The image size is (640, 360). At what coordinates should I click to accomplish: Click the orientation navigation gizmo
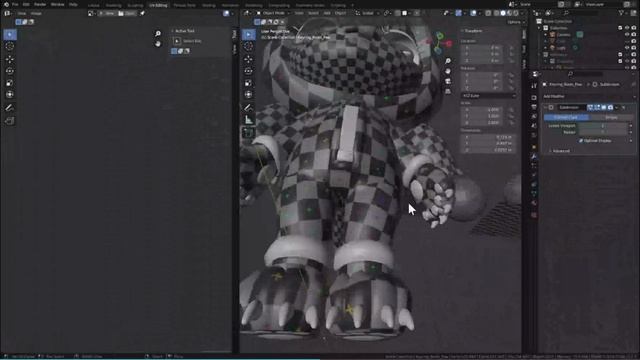(x=440, y=43)
